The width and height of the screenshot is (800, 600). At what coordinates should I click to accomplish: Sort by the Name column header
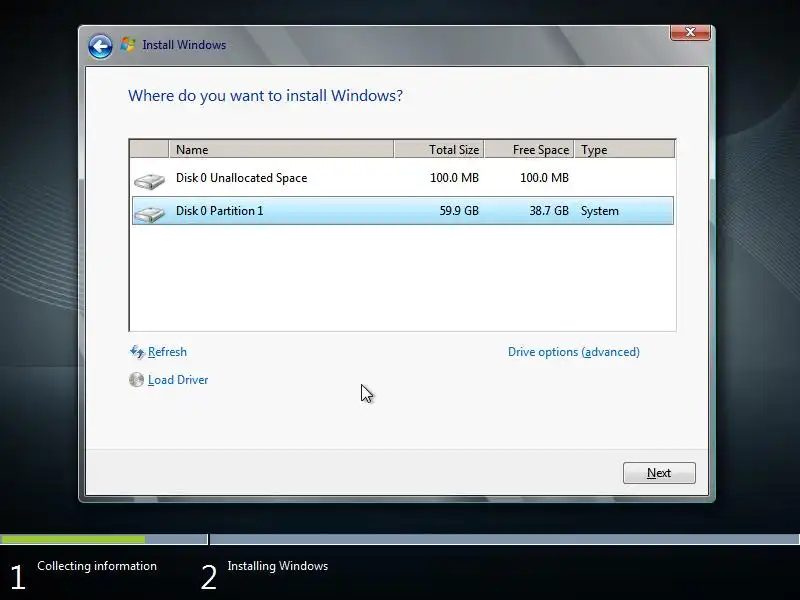click(281, 149)
